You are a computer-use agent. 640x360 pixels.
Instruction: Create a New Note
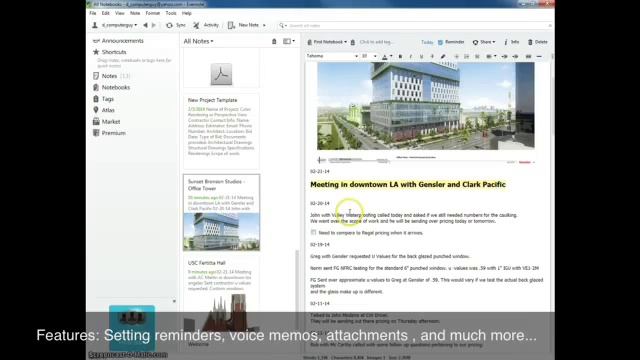click(x=244, y=25)
